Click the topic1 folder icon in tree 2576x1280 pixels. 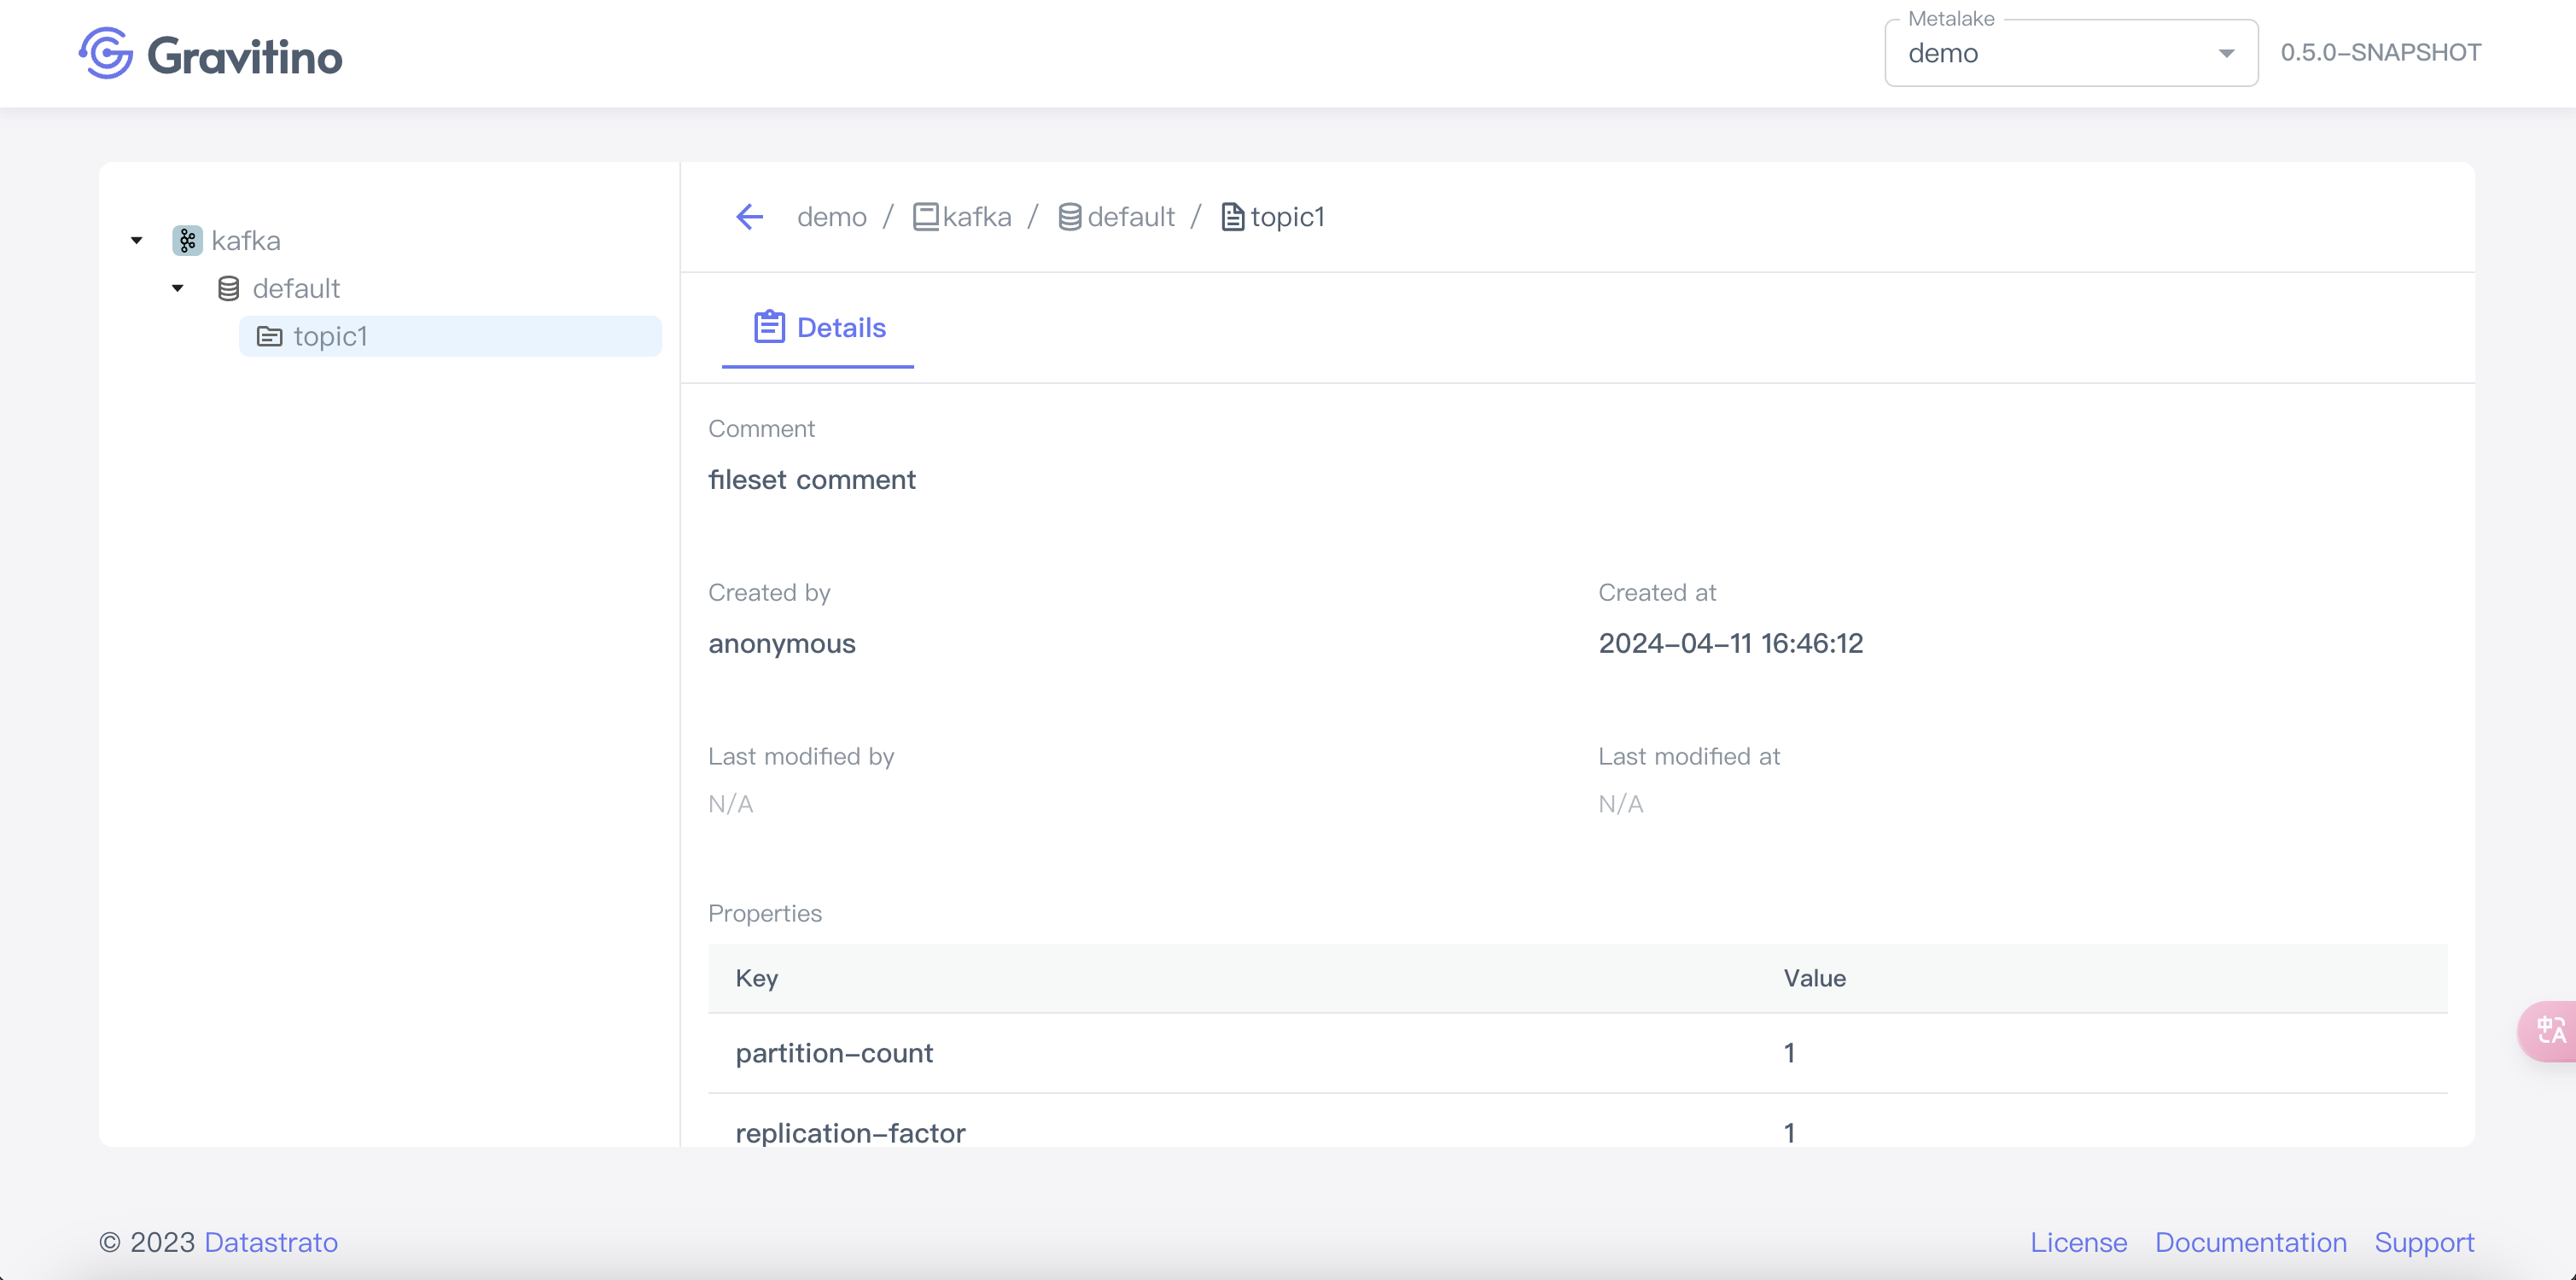click(x=269, y=337)
